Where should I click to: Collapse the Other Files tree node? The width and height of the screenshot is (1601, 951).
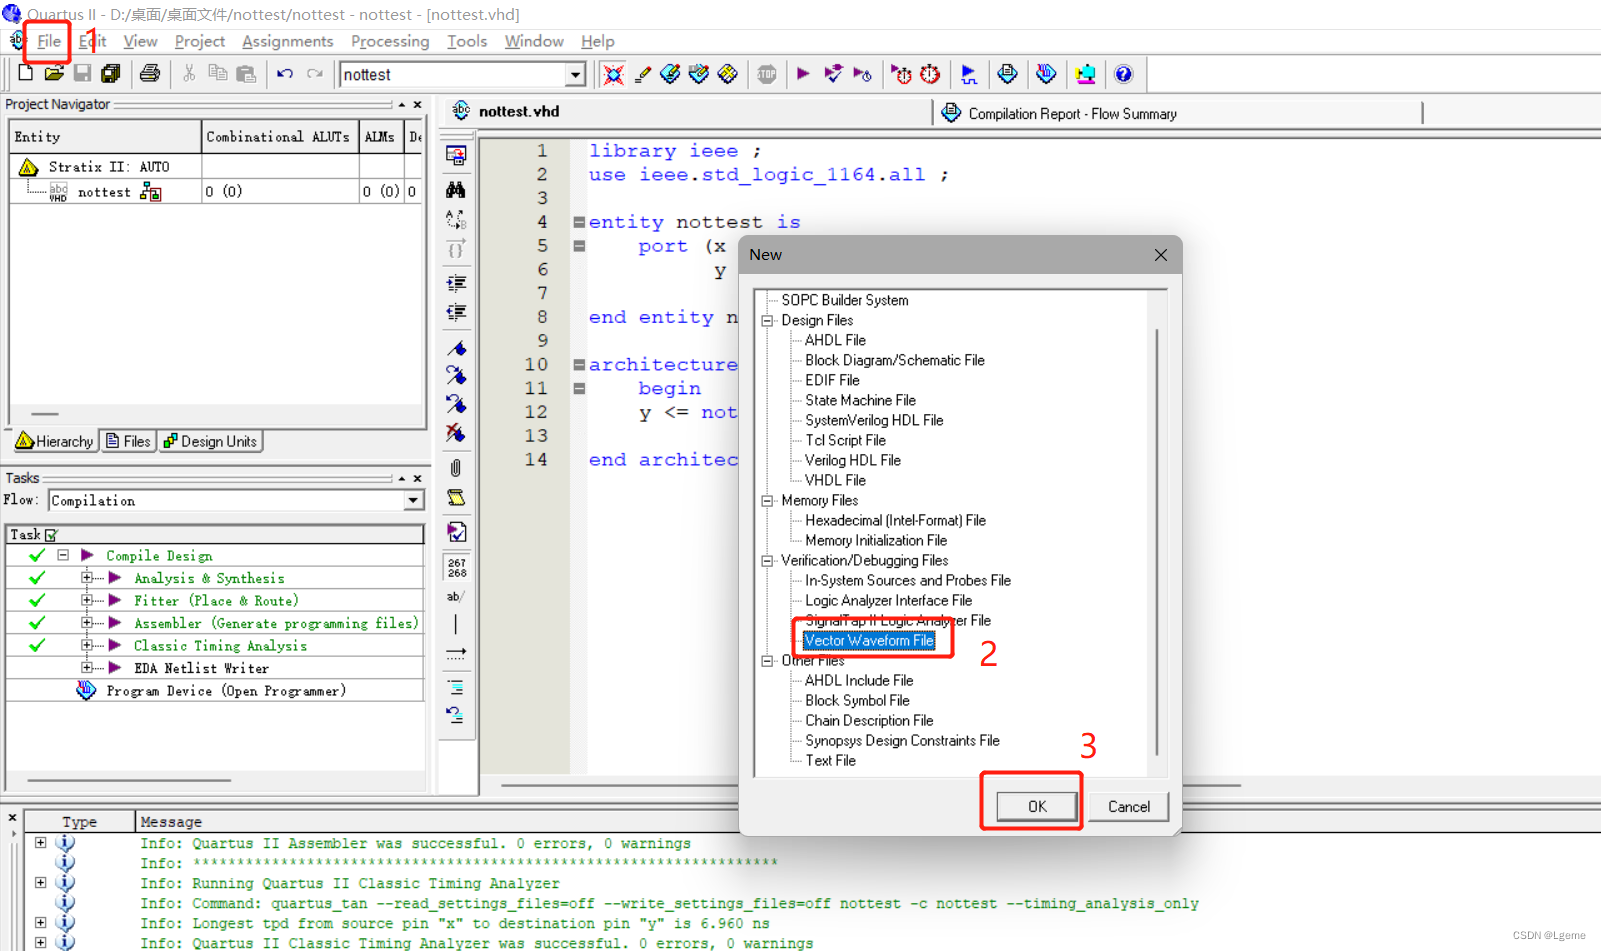click(768, 661)
